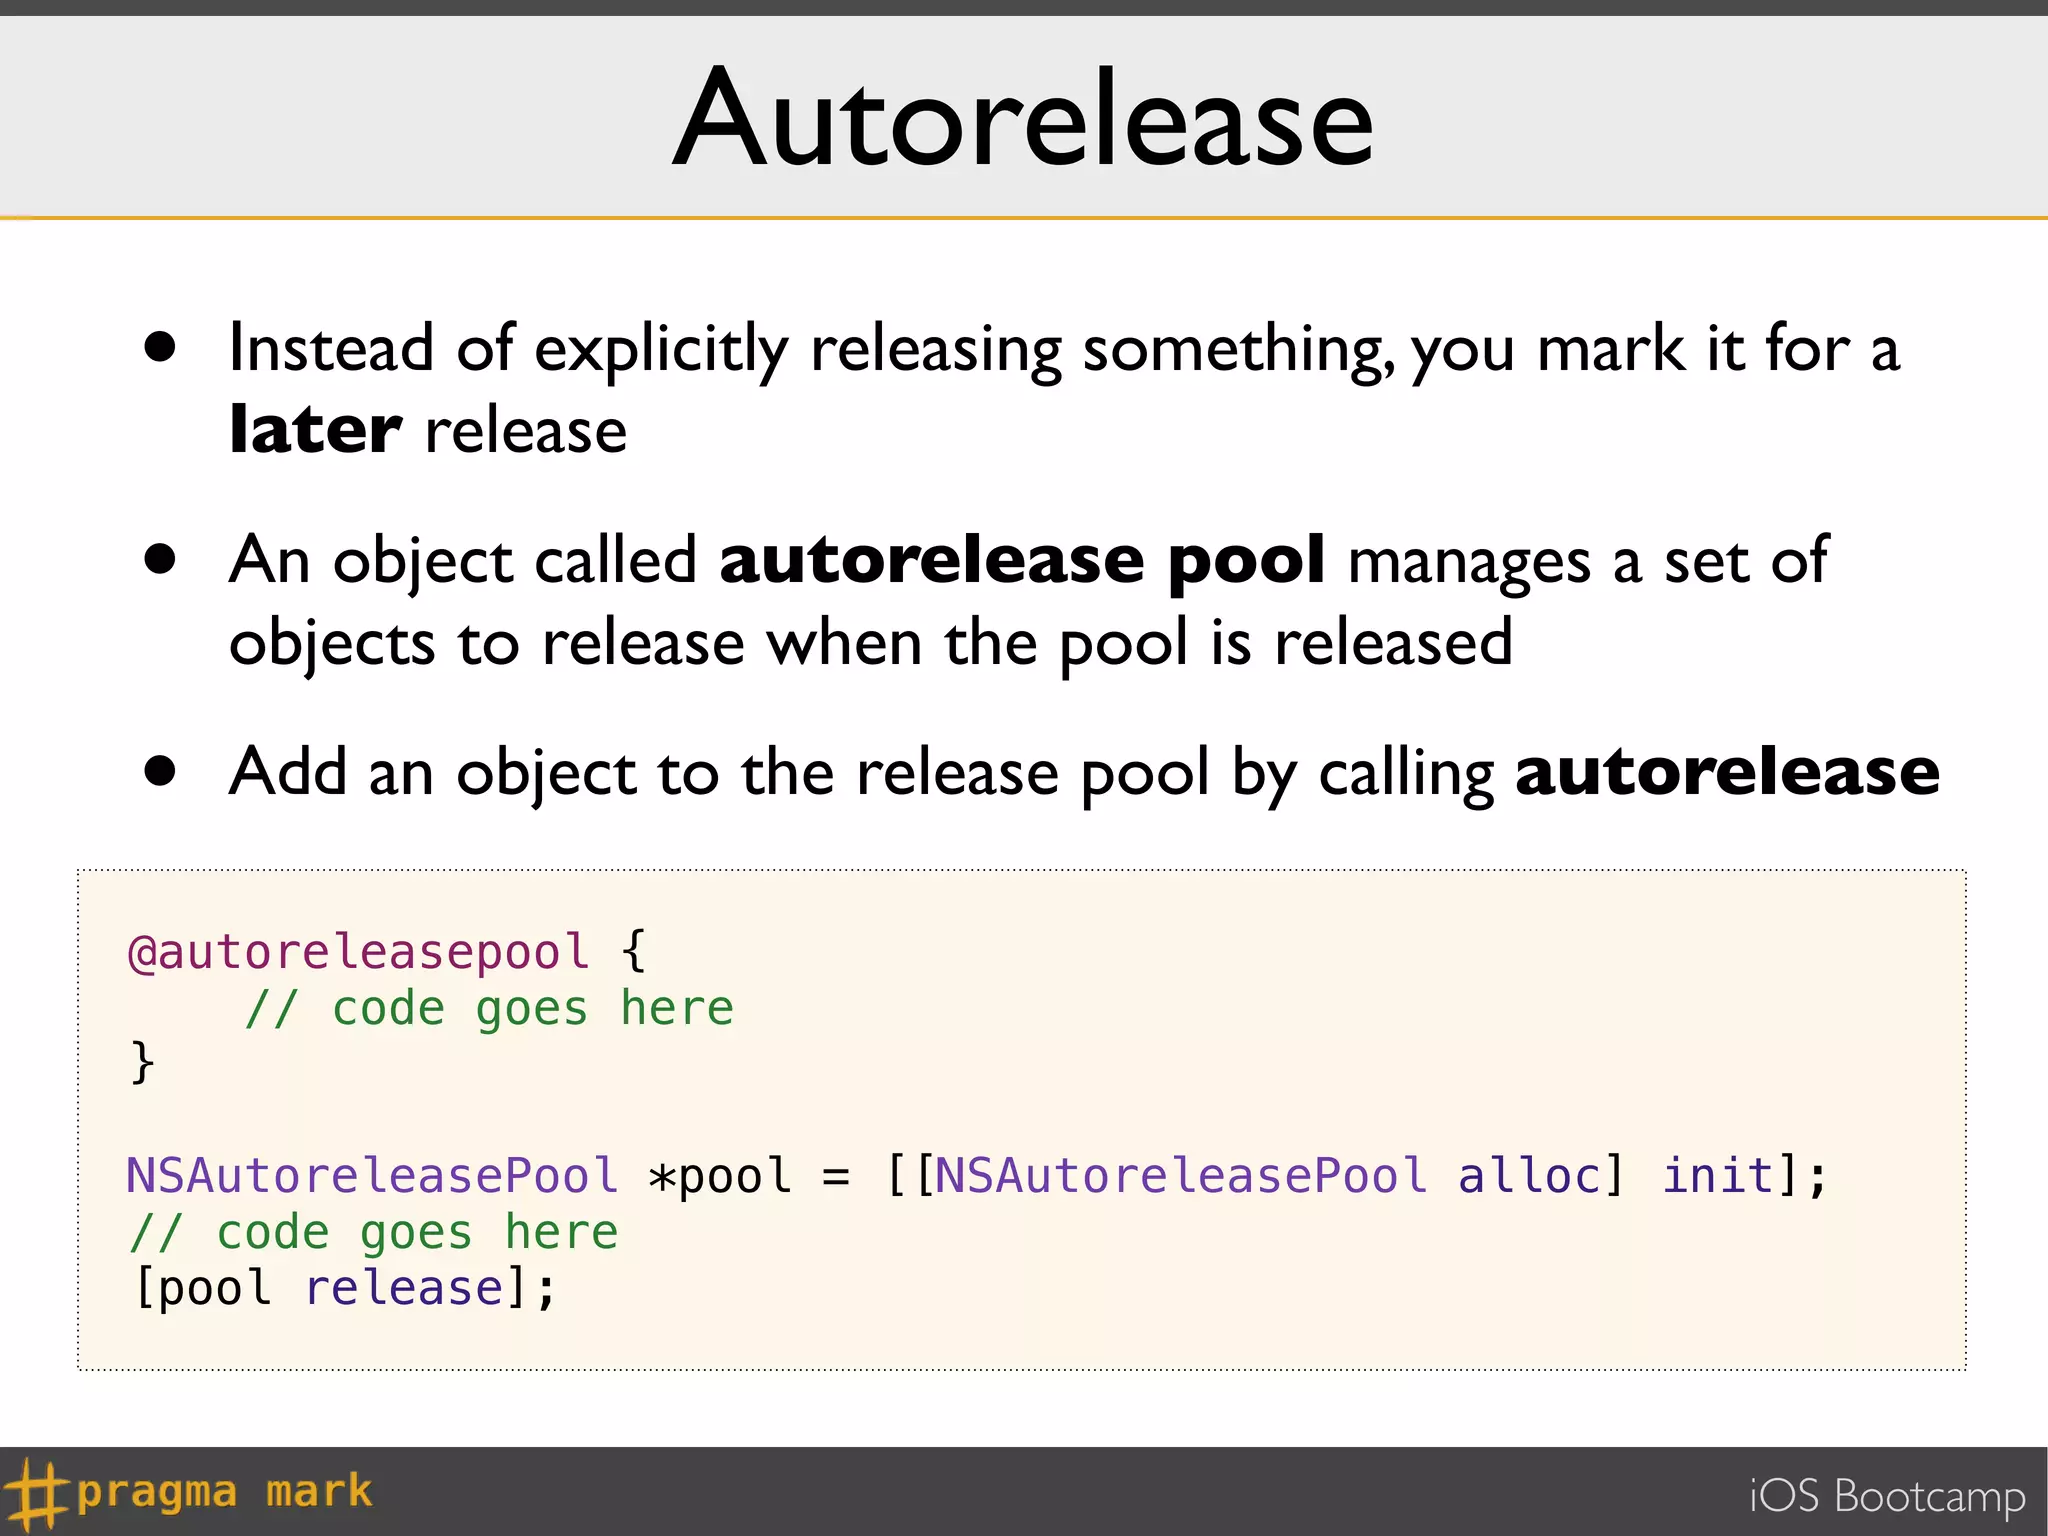Click the Autorelease slide title
This screenshot has width=2048, height=1536.
click(1024, 117)
